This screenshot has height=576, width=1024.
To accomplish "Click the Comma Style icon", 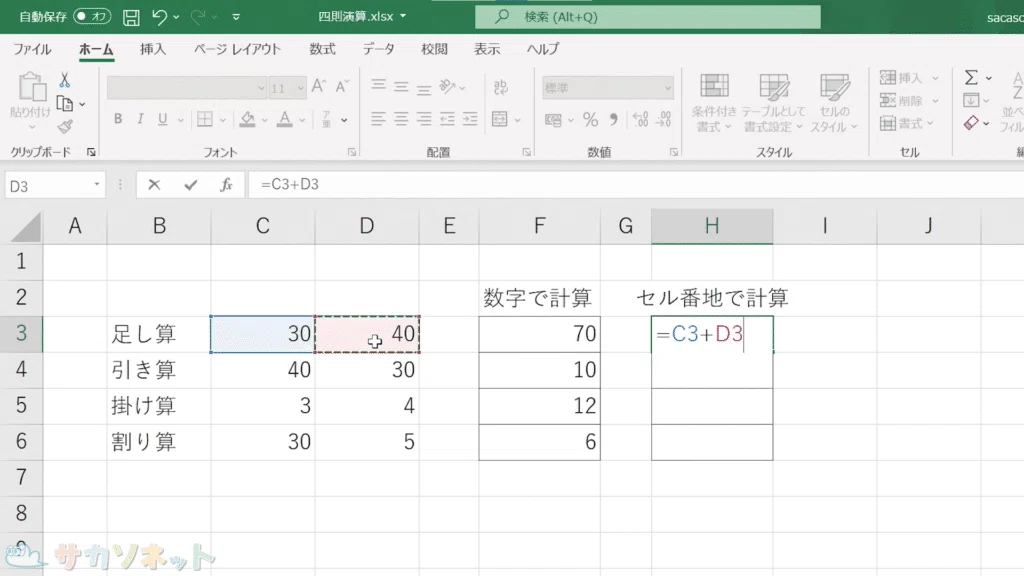I will [x=613, y=120].
